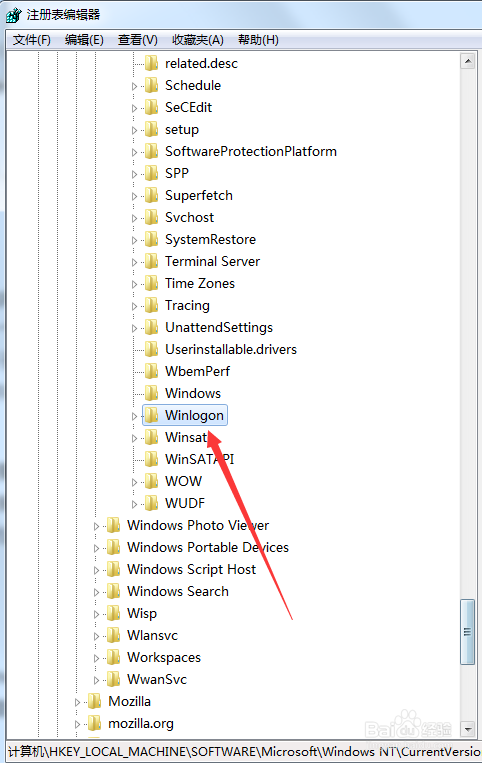This screenshot has width=482, height=763.
Task: Open the 收藏夹(A) menu
Action: tap(197, 40)
